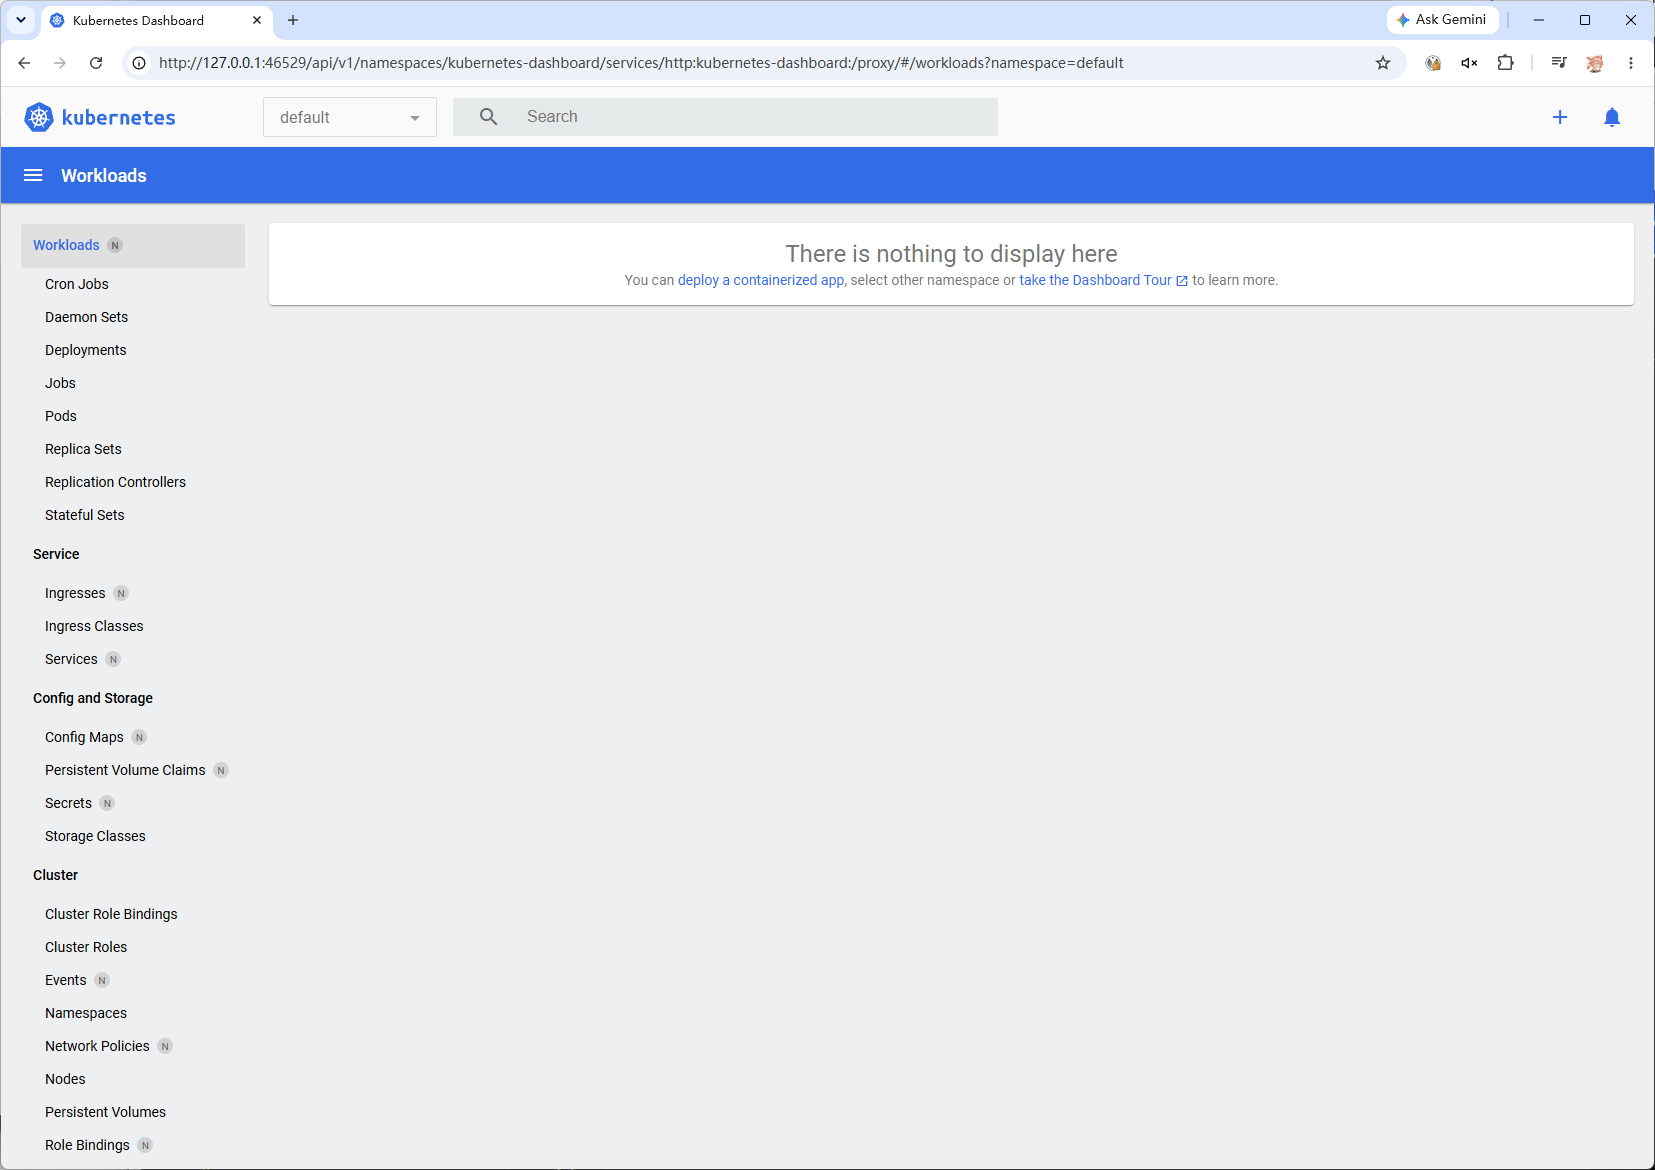Open Network Policies
Image resolution: width=1655 pixels, height=1170 pixels.
97,1046
